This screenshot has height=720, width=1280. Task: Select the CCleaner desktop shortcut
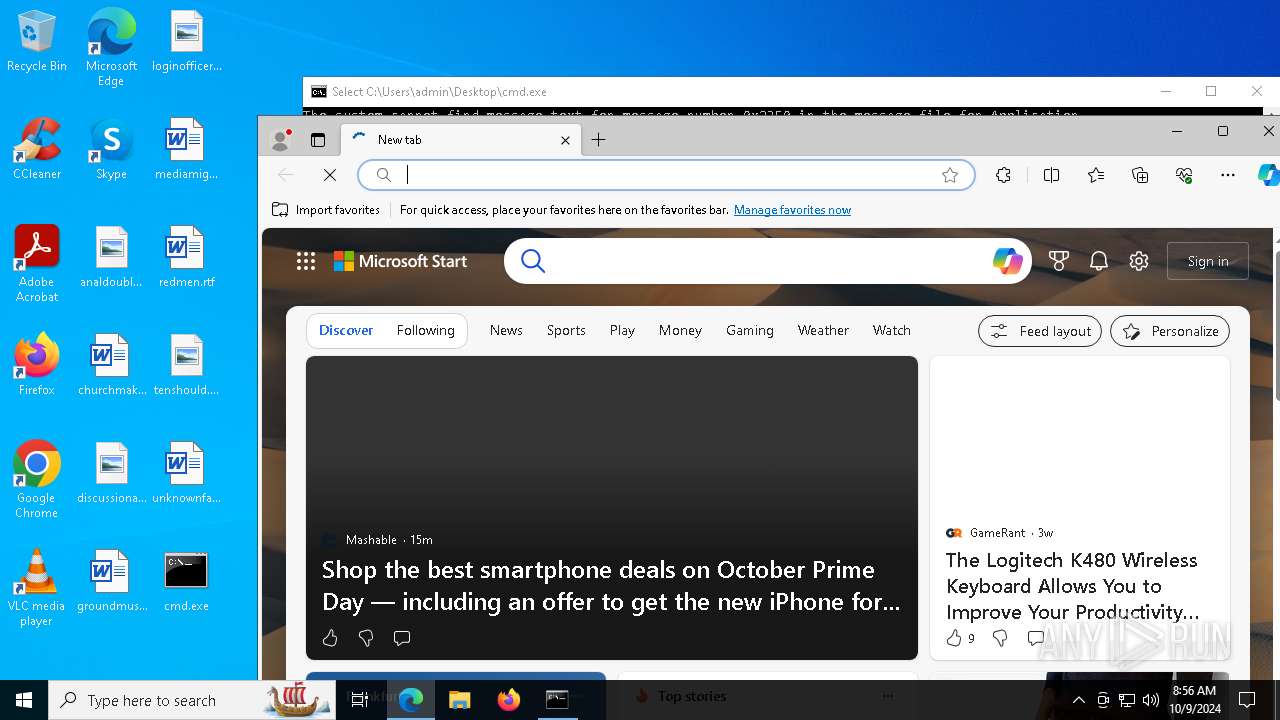click(37, 150)
